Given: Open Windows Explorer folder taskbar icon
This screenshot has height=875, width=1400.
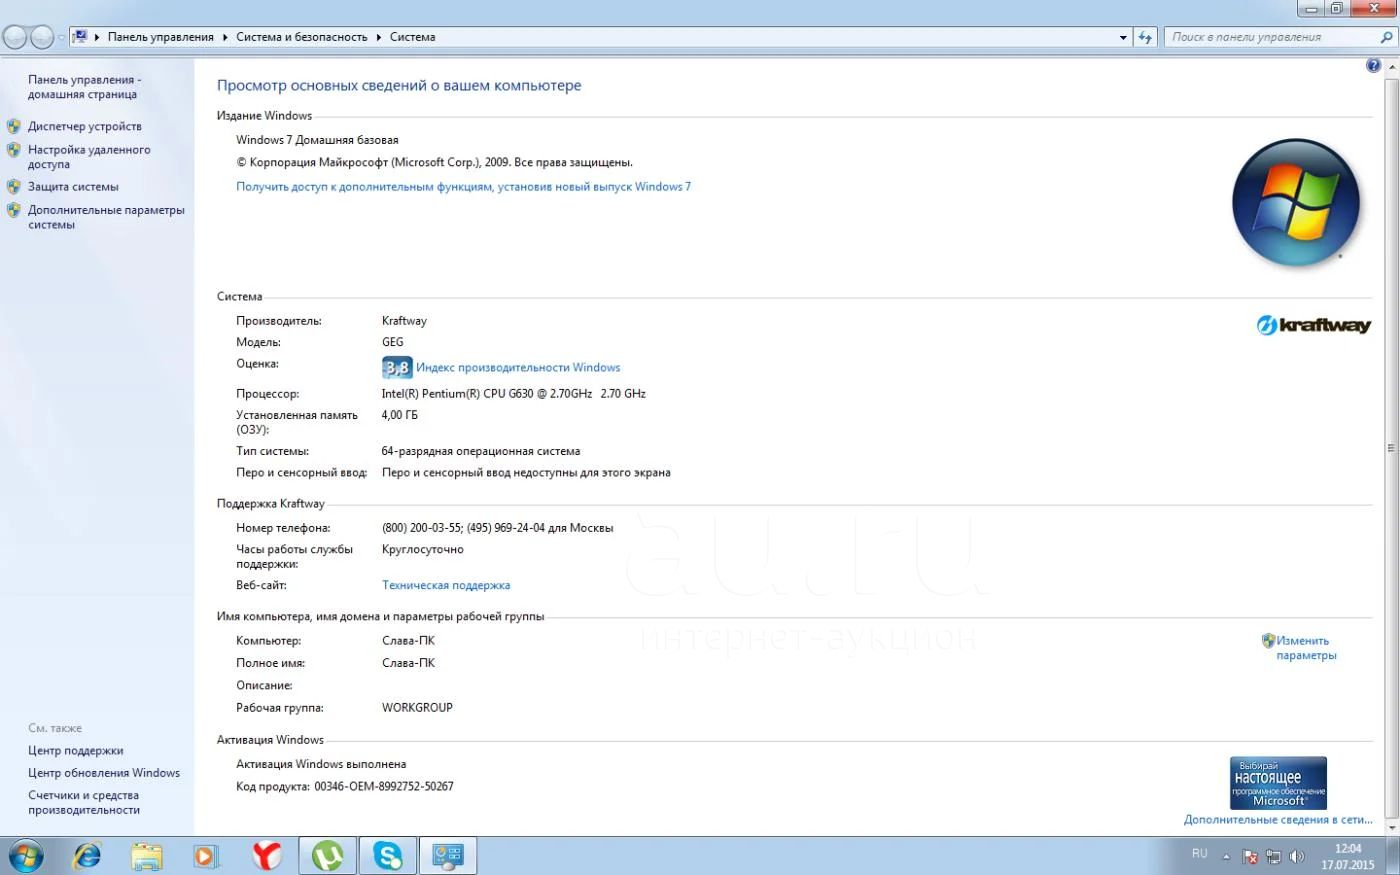Looking at the screenshot, I should (x=147, y=856).
